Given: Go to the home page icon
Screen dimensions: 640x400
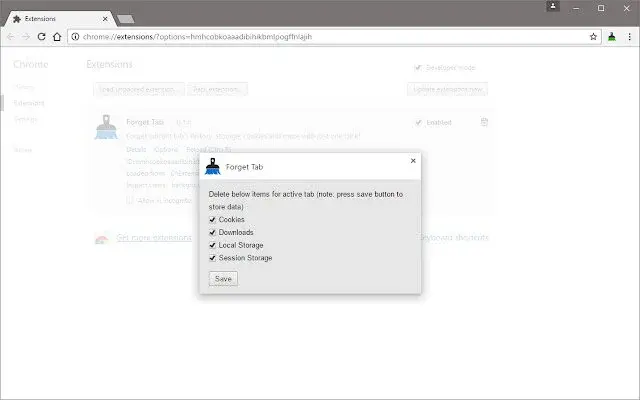Looking at the screenshot, I should pos(57,37).
